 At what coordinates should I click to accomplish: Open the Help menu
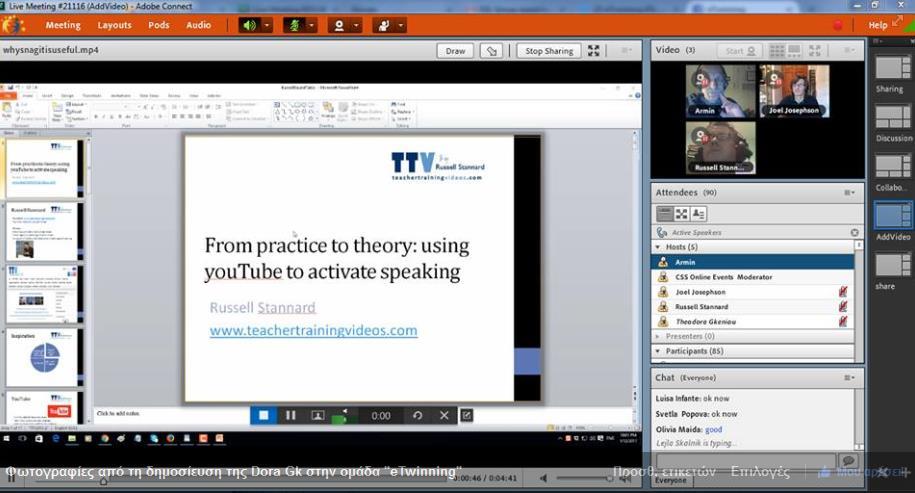(x=878, y=25)
